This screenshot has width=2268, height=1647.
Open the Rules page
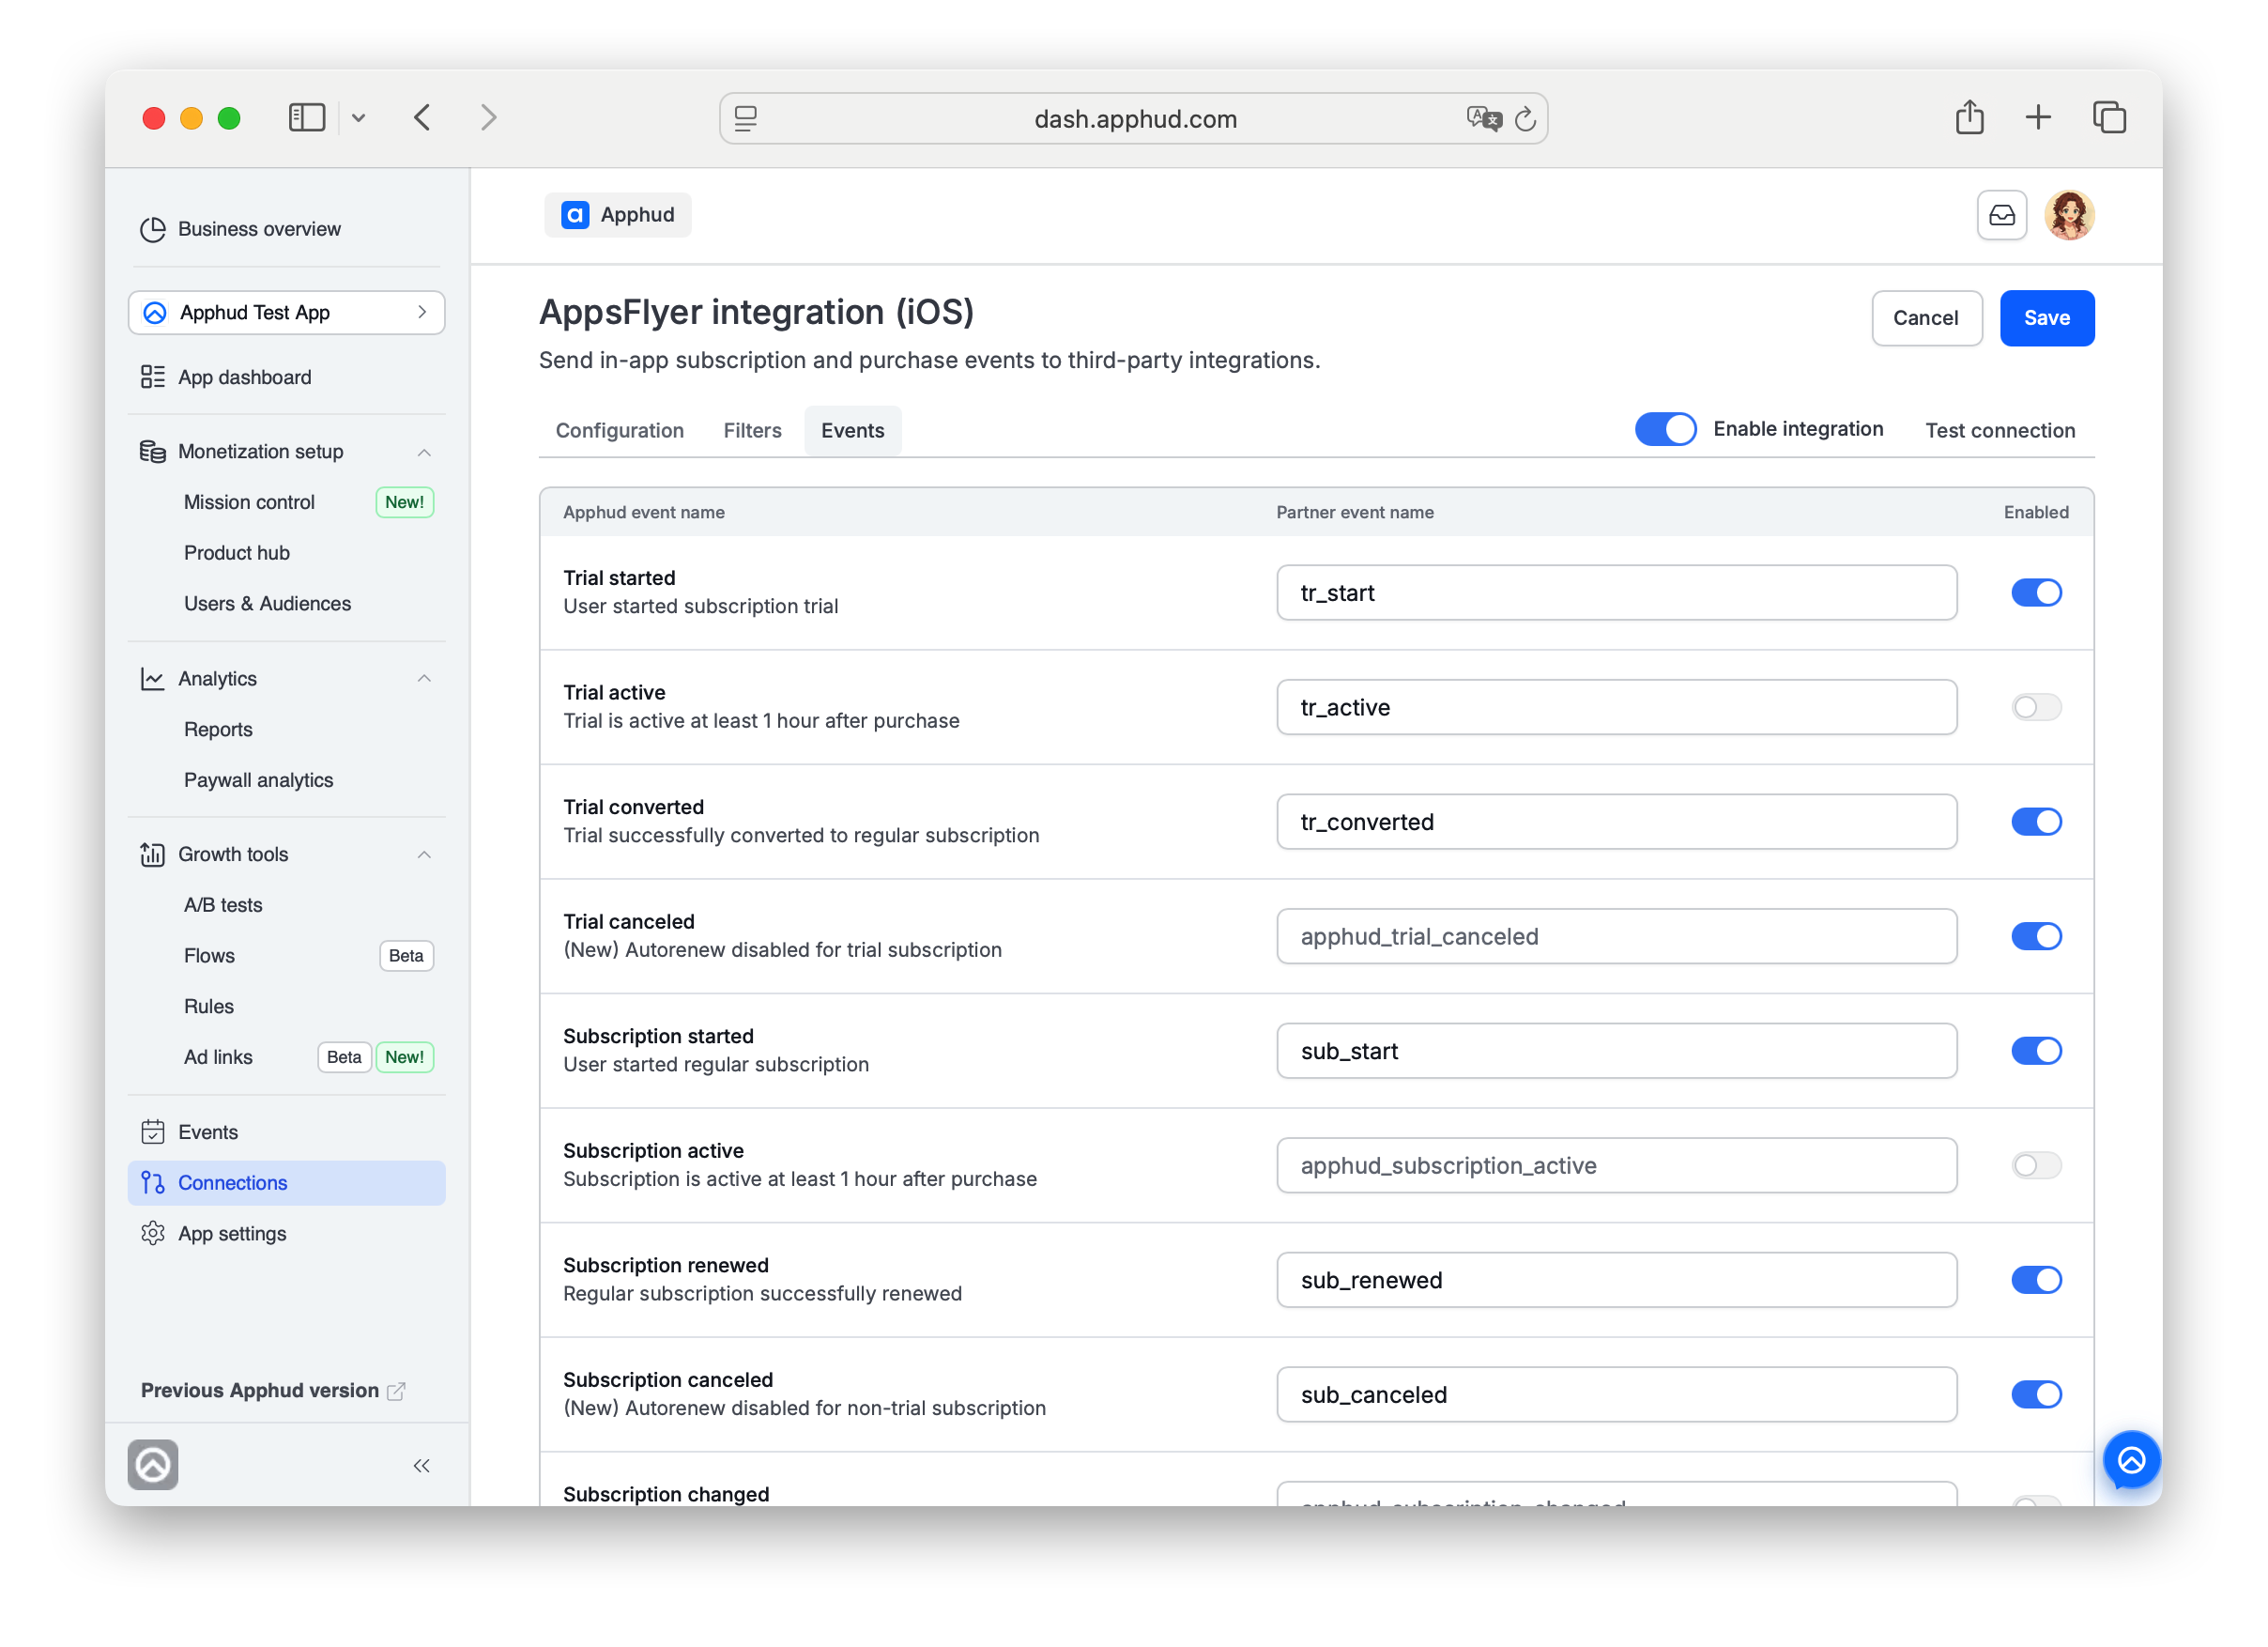pyautogui.click(x=209, y=1007)
